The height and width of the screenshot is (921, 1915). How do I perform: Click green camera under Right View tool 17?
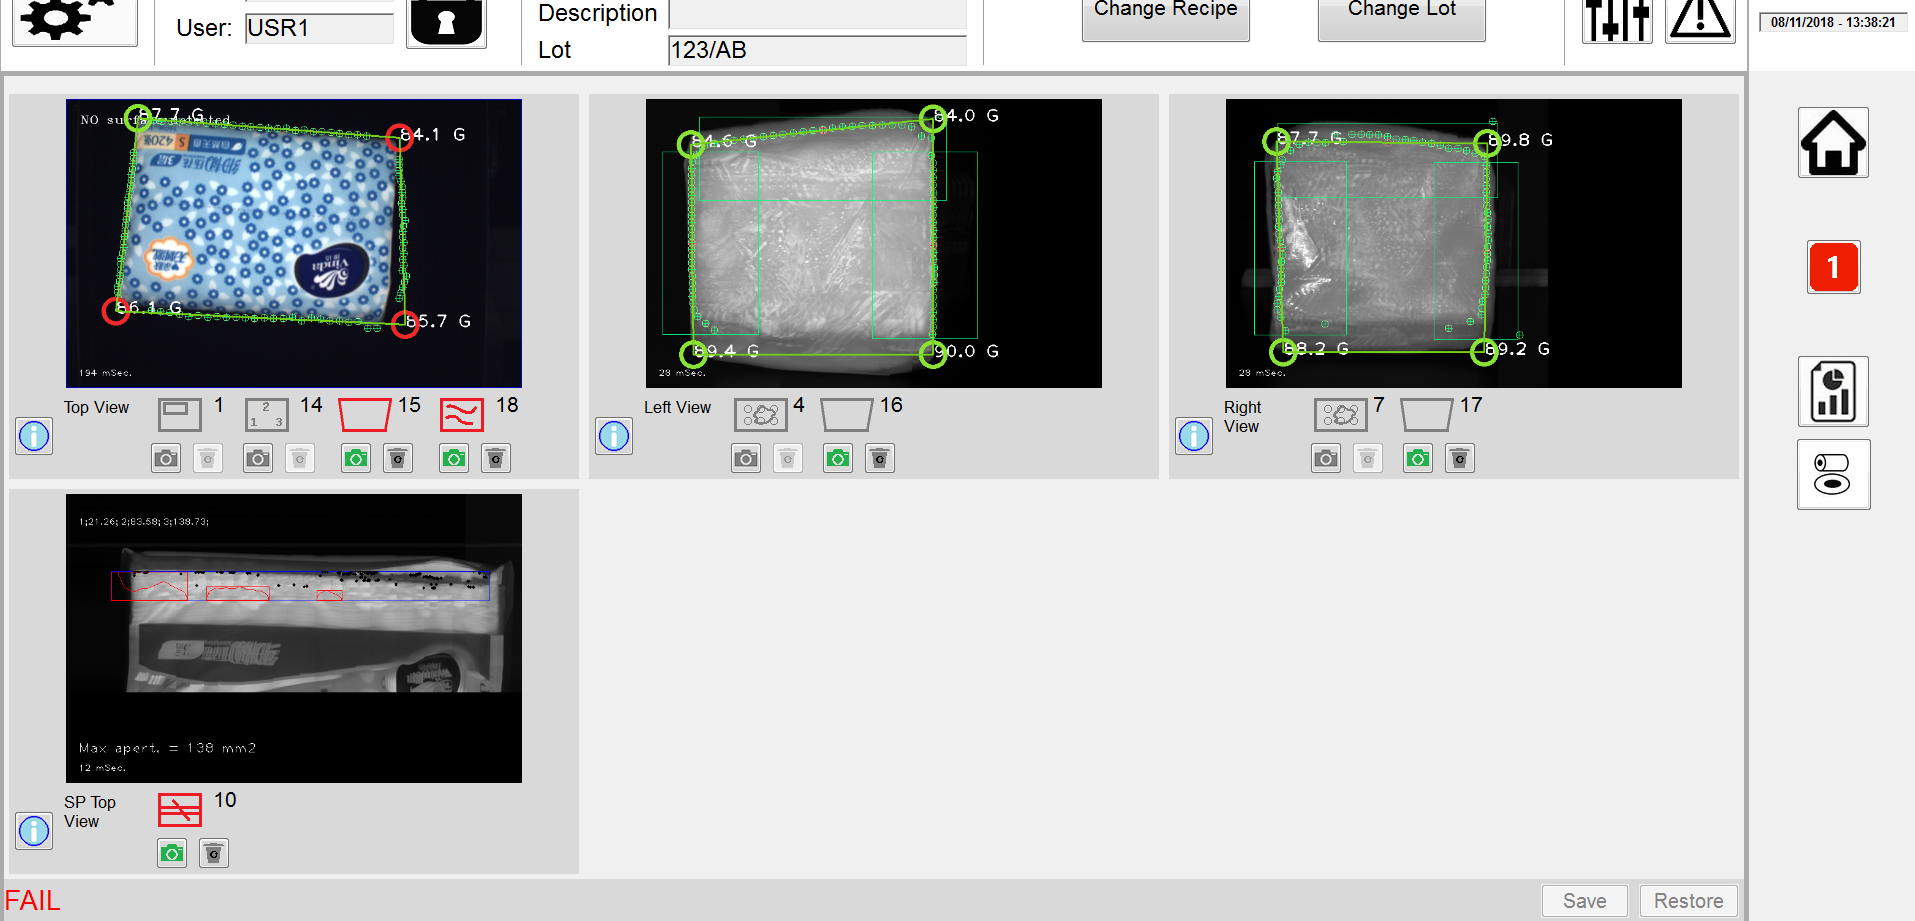coord(1418,458)
